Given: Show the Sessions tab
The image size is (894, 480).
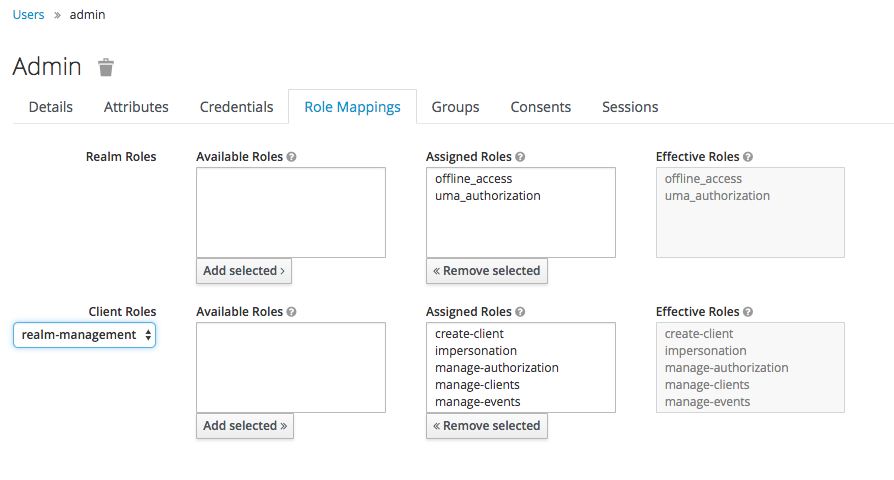Looking at the screenshot, I should [630, 107].
